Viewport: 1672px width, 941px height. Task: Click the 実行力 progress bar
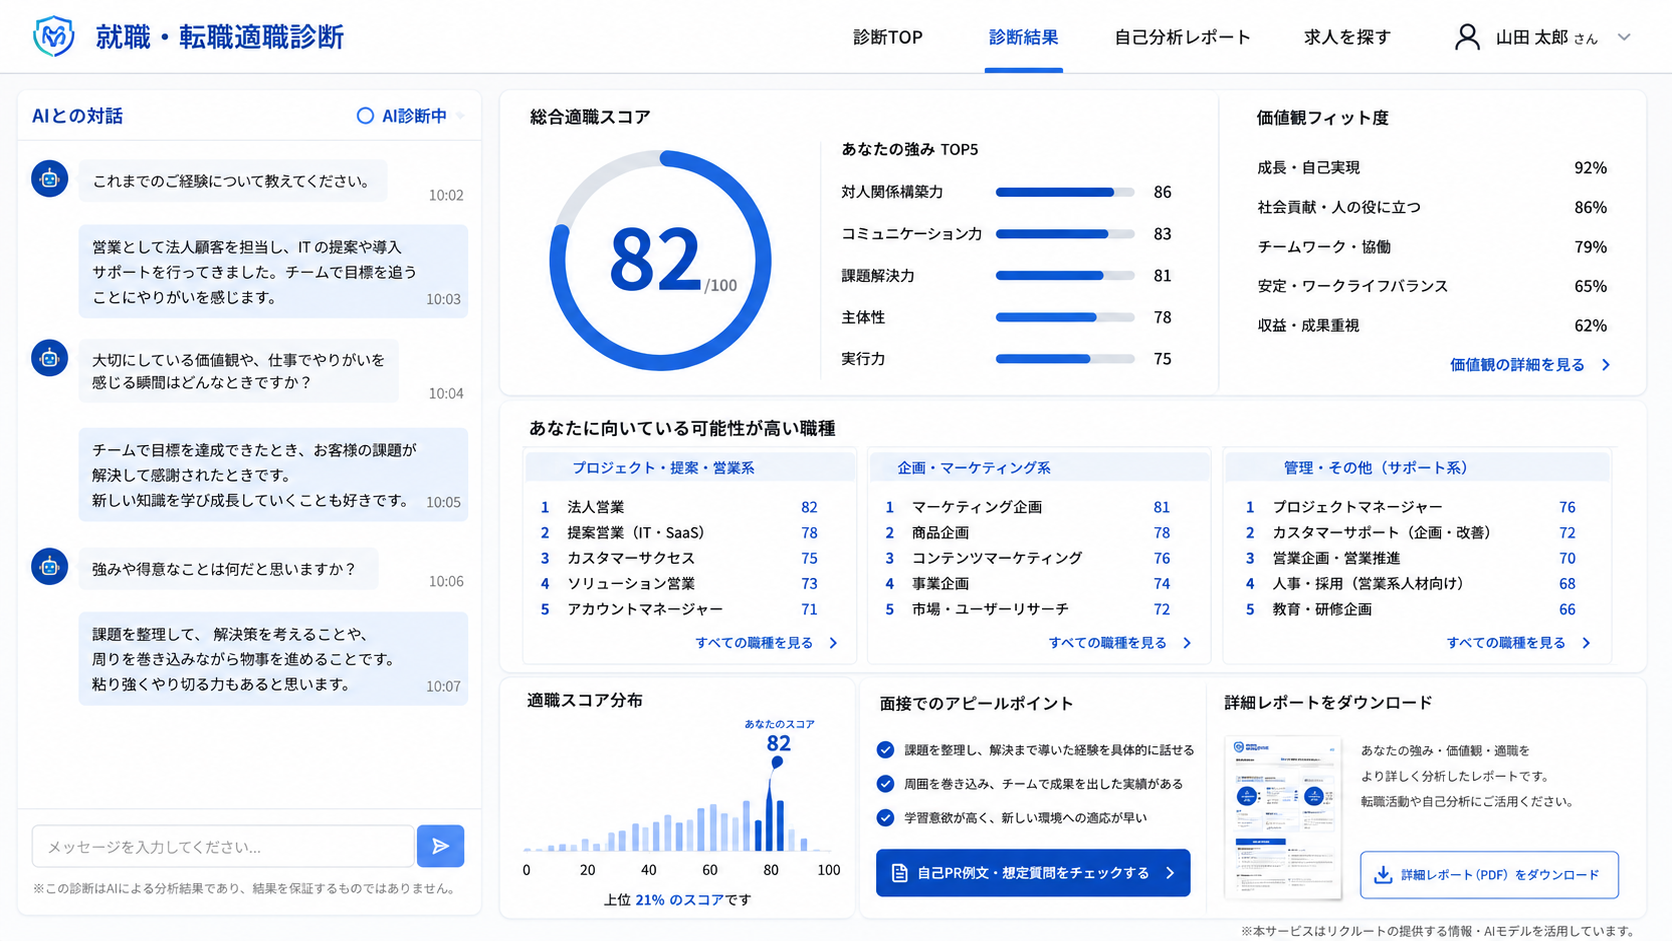[1065, 358]
